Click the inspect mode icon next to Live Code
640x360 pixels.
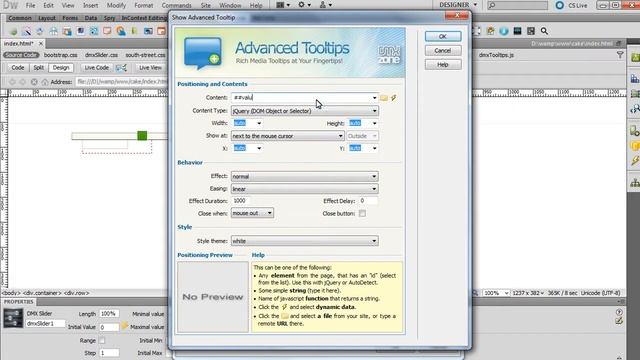(121, 68)
